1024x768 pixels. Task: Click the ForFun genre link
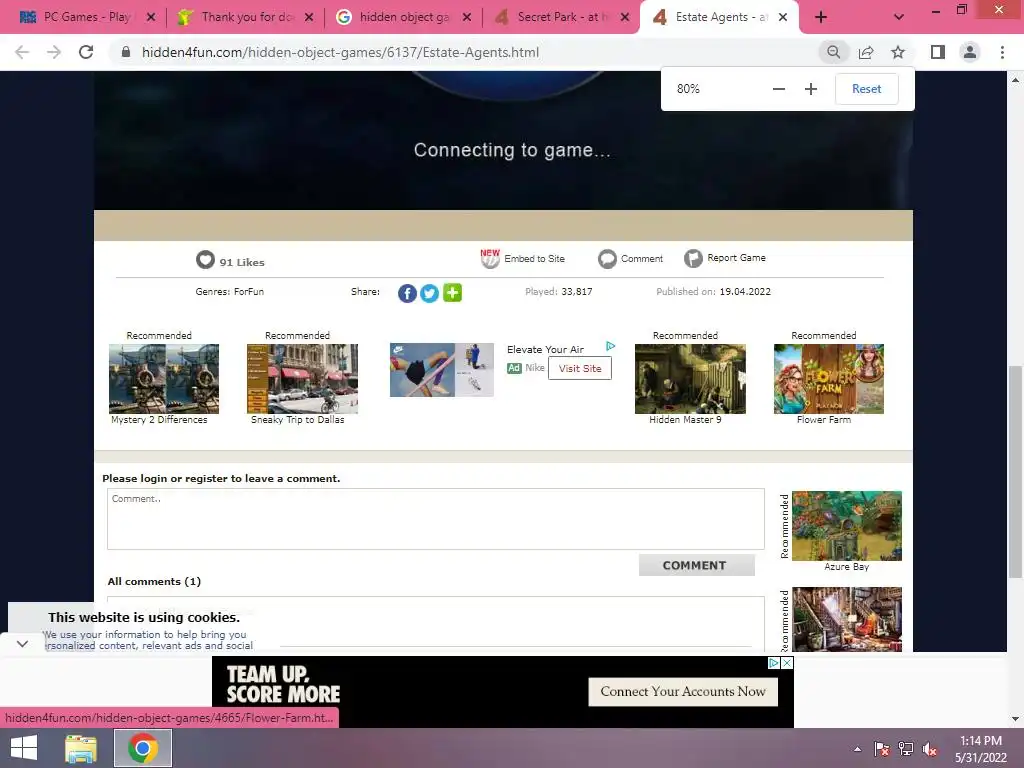[x=249, y=291]
